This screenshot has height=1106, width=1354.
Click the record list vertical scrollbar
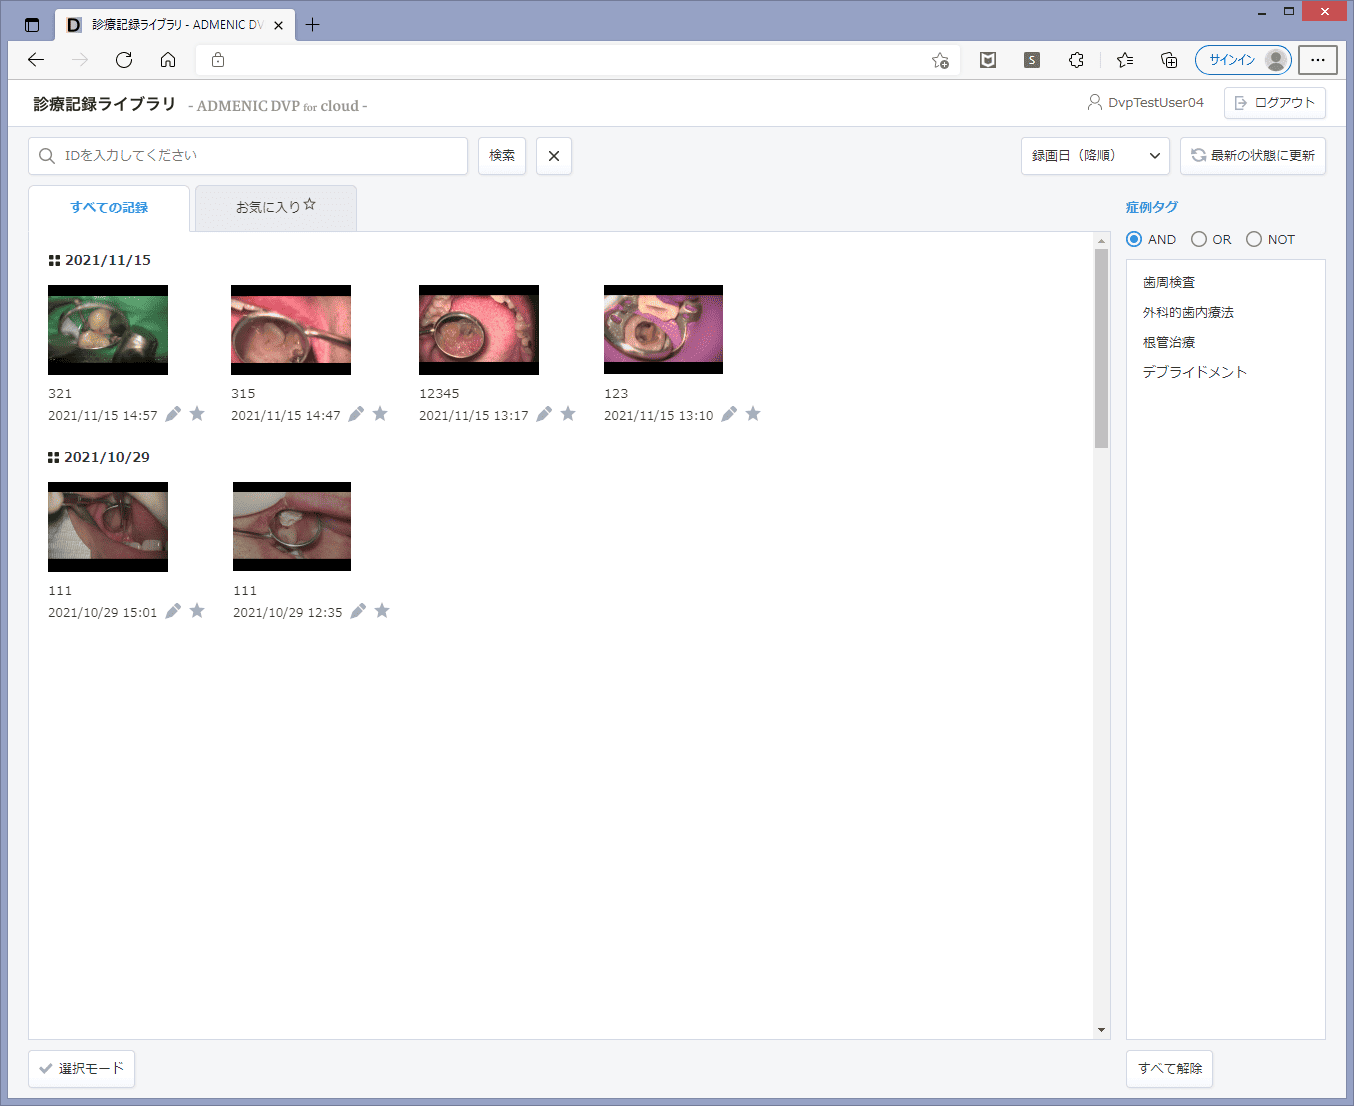pos(1101,348)
